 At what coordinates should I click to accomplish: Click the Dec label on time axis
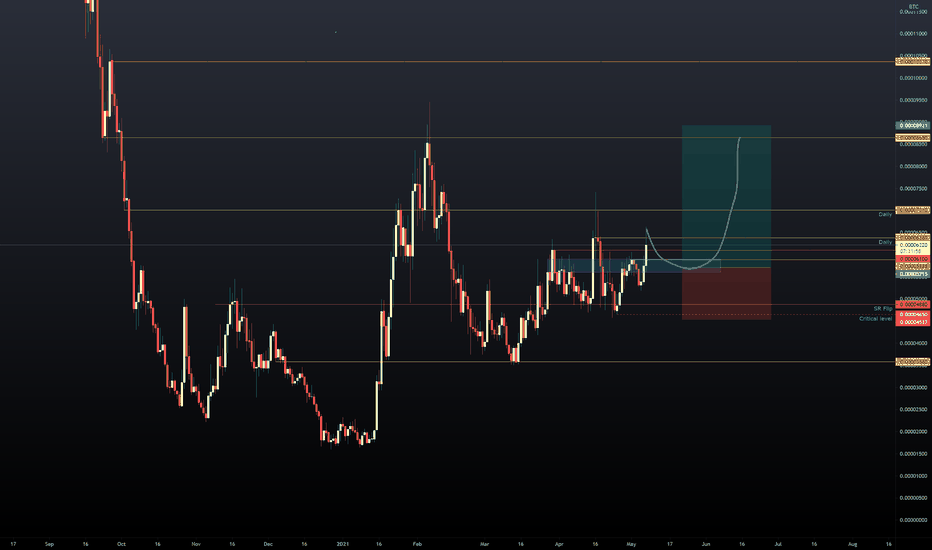coord(268,544)
